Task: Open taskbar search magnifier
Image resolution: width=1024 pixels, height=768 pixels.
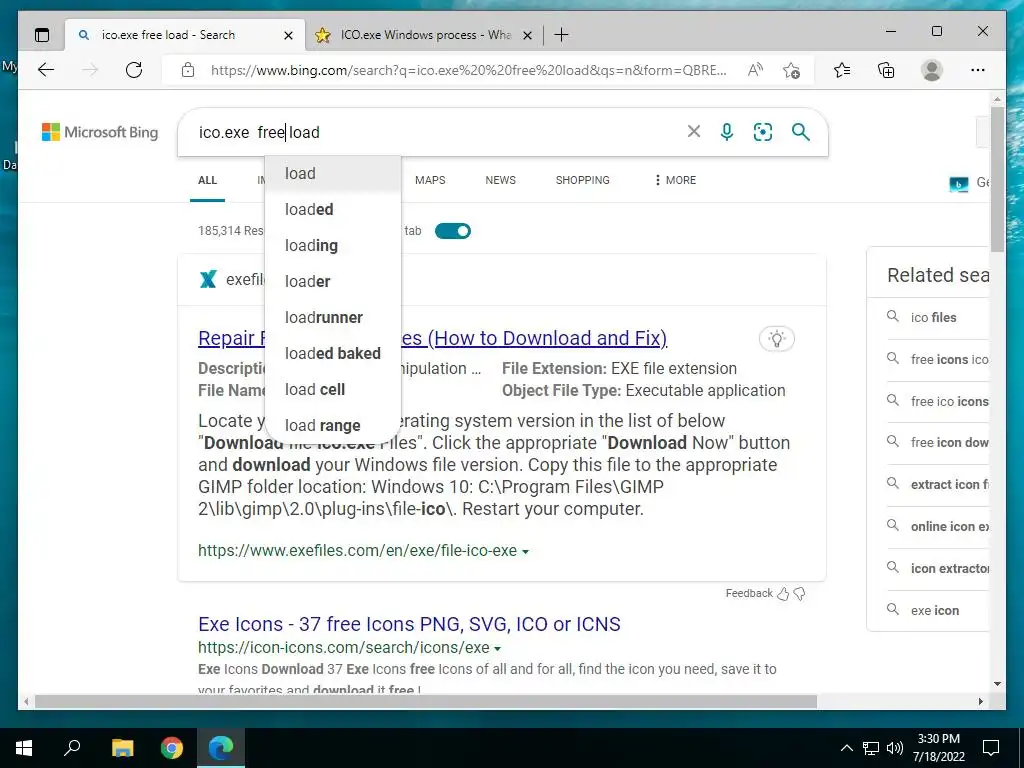Action: click(72, 748)
